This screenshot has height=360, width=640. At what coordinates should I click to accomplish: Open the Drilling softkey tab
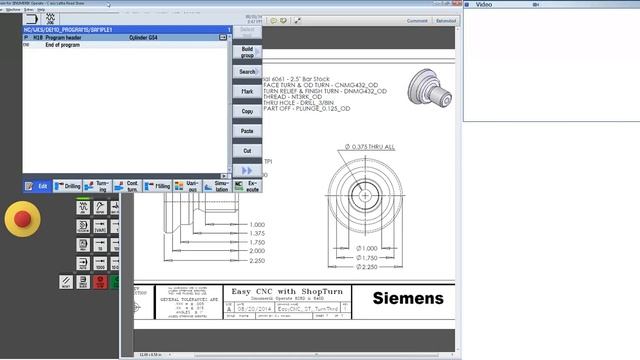[67, 186]
